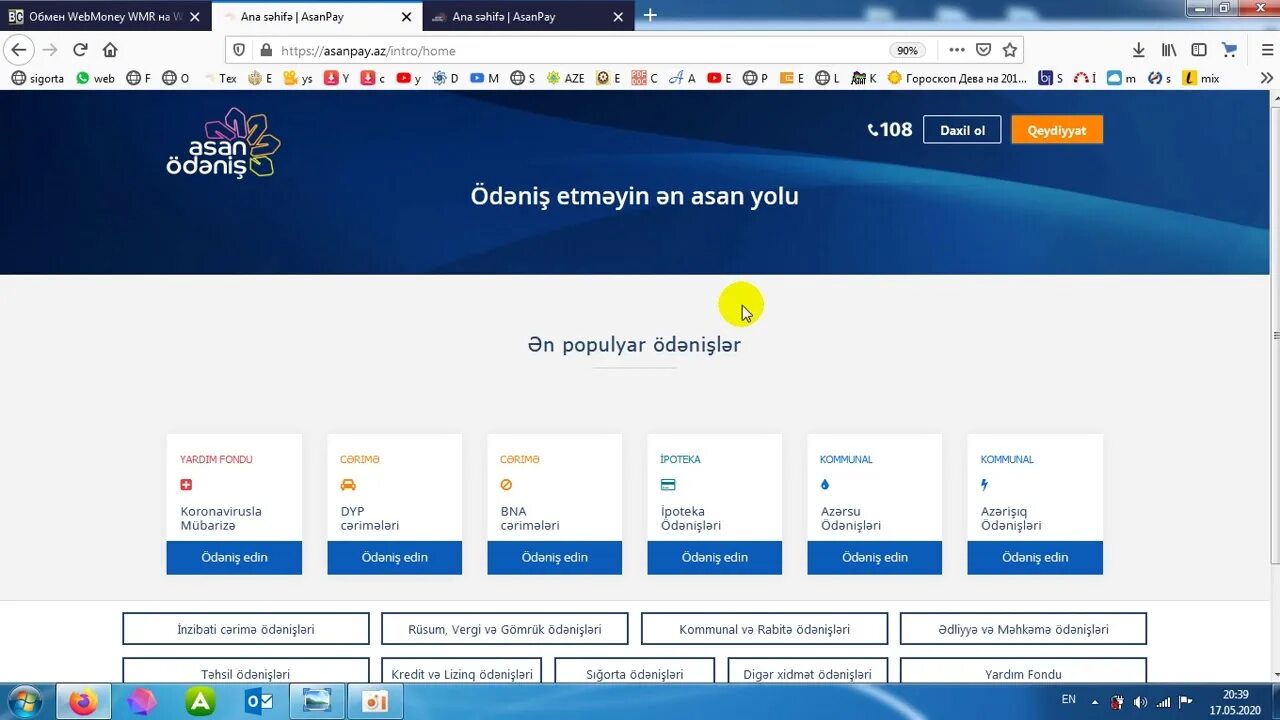Image resolution: width=1280 pixels, height=720 pixels.
Task: Click Ödəniş edin under BNA cərimələri
Action: click(x=554, y=557)
